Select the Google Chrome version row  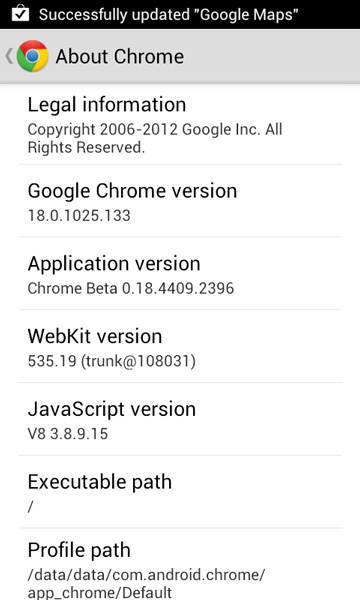coord(180,201)
